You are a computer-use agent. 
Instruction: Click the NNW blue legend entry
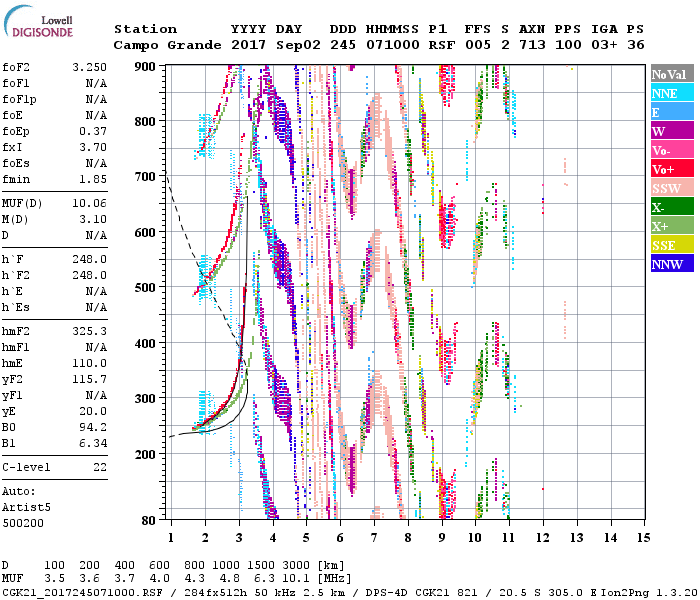(668, 265)
